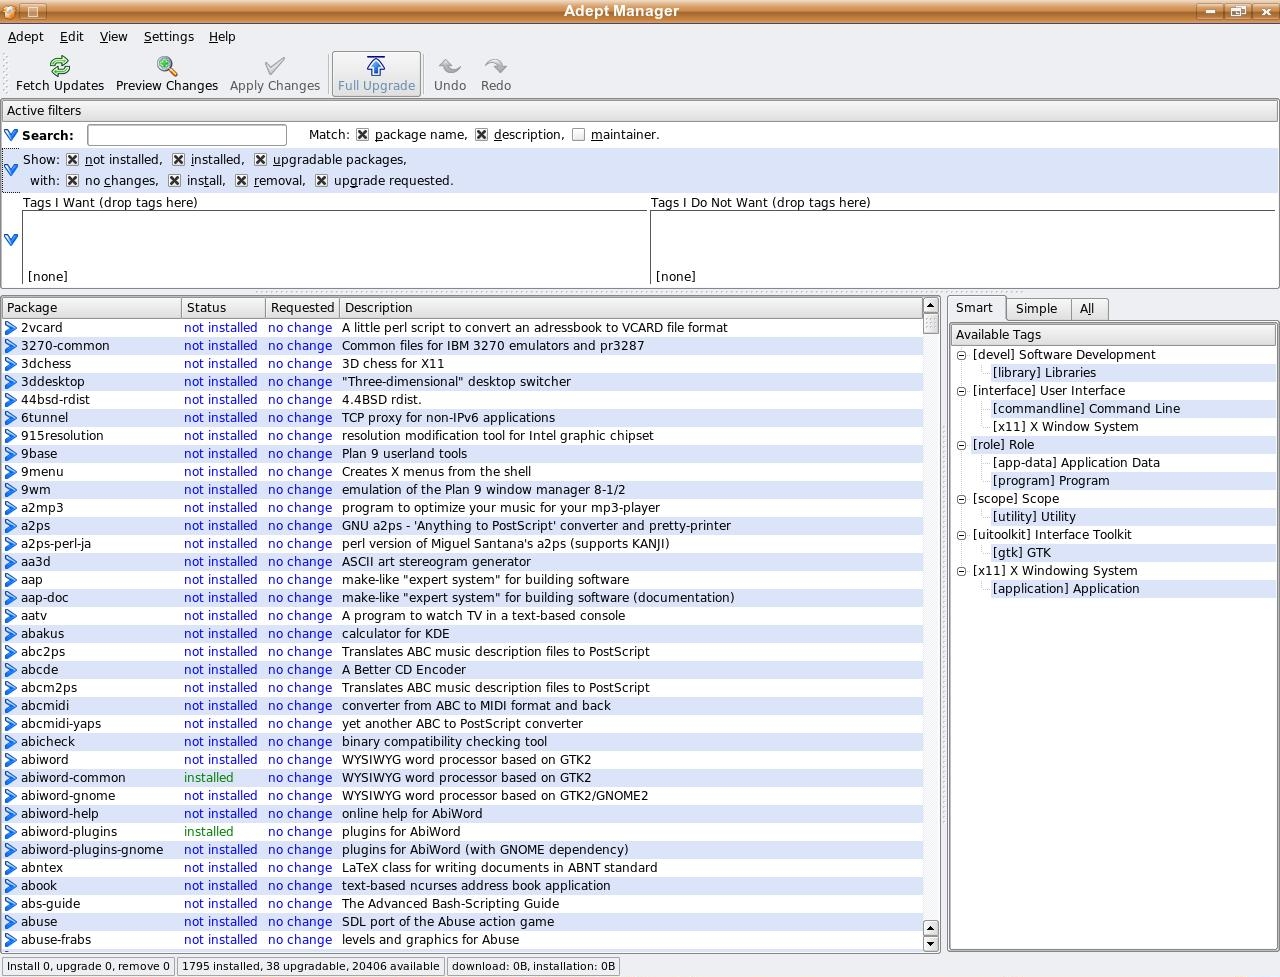The image size is (1280, 977).
Task: Collapse the Search filter section arrow
Action: 11,135
